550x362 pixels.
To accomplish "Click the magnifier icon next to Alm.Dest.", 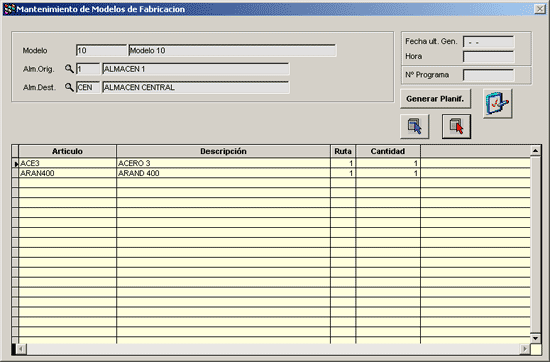I will (69, 87).
